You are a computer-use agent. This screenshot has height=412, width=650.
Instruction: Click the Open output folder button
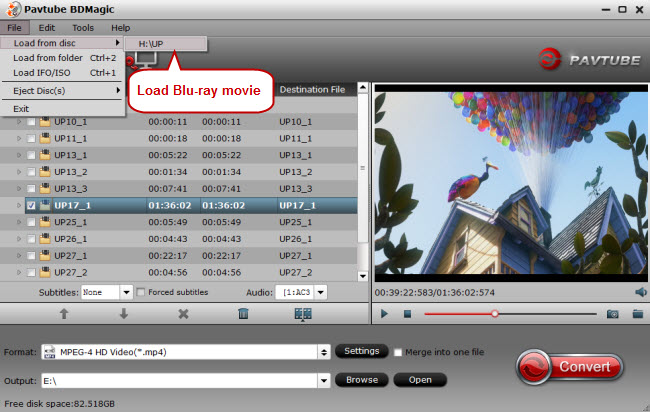pyautogui.click(x=420, y=380)
